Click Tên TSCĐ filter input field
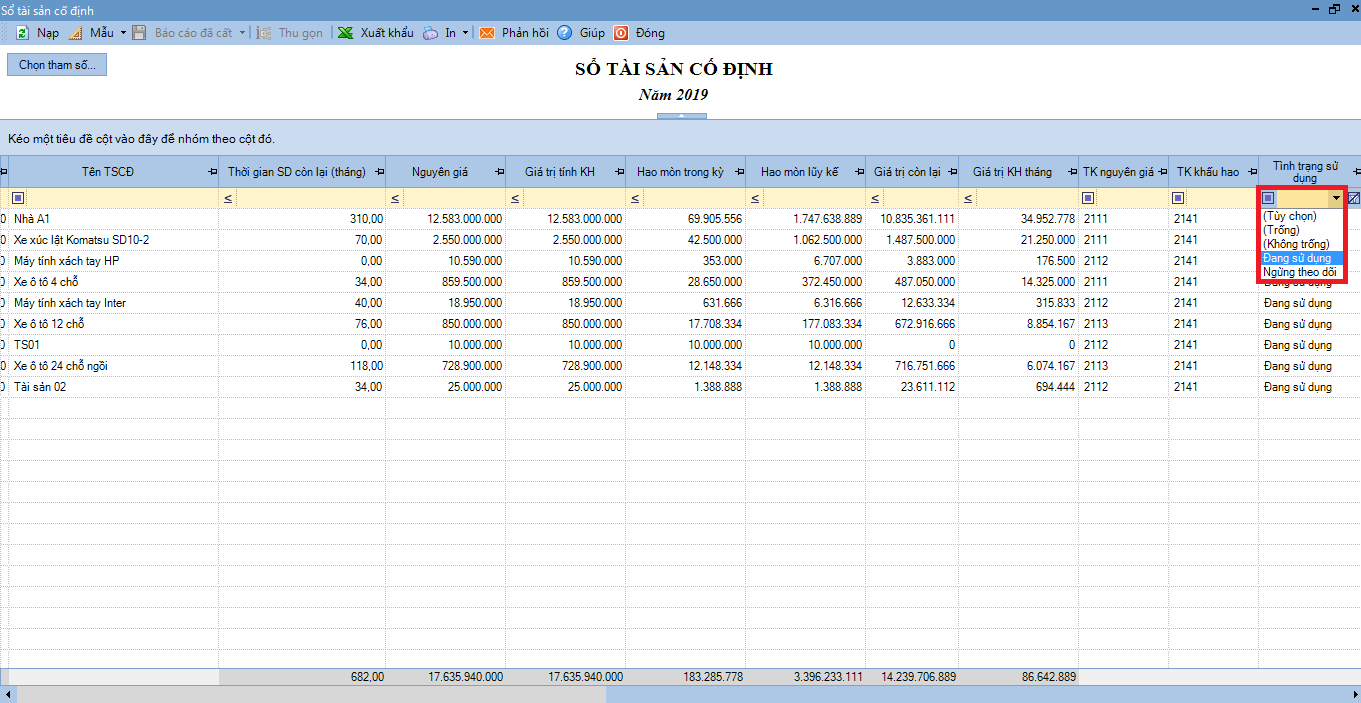1361x703 pixels. pos(122,198)
